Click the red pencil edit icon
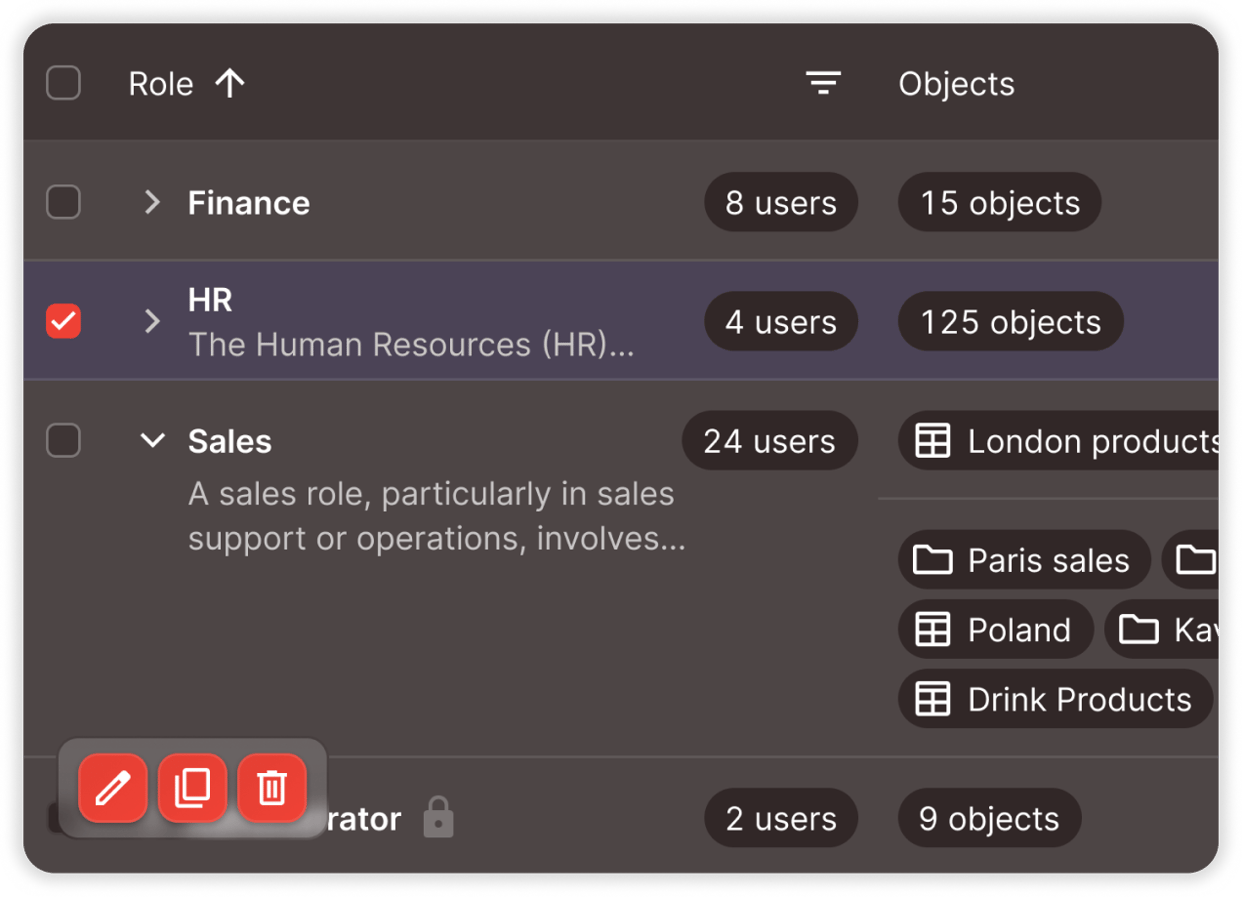Image resolution: width=1242 pixels, height=897 pixels. click(x=113, y=788)
